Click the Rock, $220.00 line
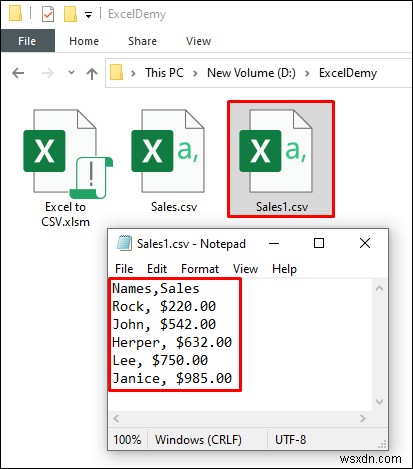The height and width of the screenshot is (469, 413). coord(164,306)
